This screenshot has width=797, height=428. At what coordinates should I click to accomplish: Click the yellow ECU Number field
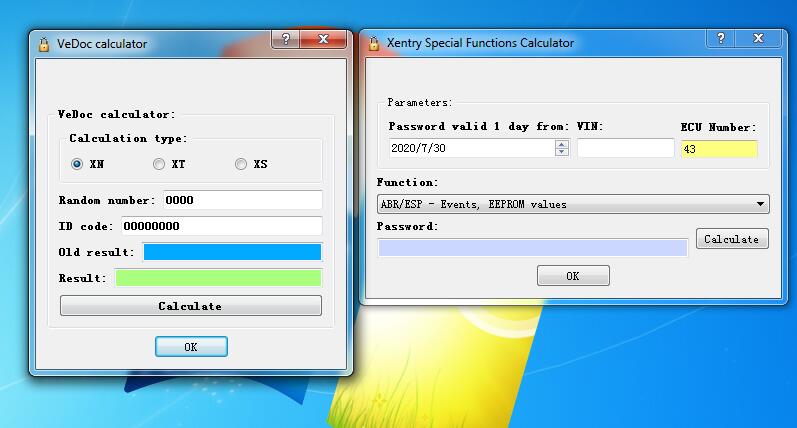click(x=719, y=149)
